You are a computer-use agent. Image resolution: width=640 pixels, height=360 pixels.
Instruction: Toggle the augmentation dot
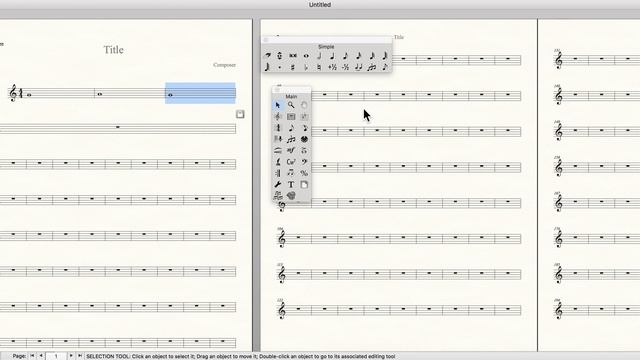pos(280,67)
